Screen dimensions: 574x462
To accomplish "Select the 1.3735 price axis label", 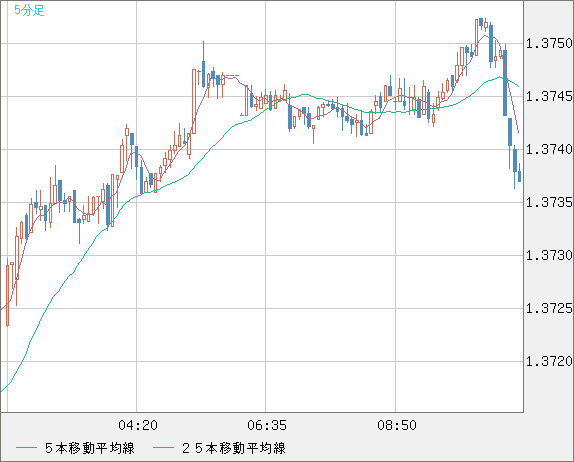I will coord(549,202).
